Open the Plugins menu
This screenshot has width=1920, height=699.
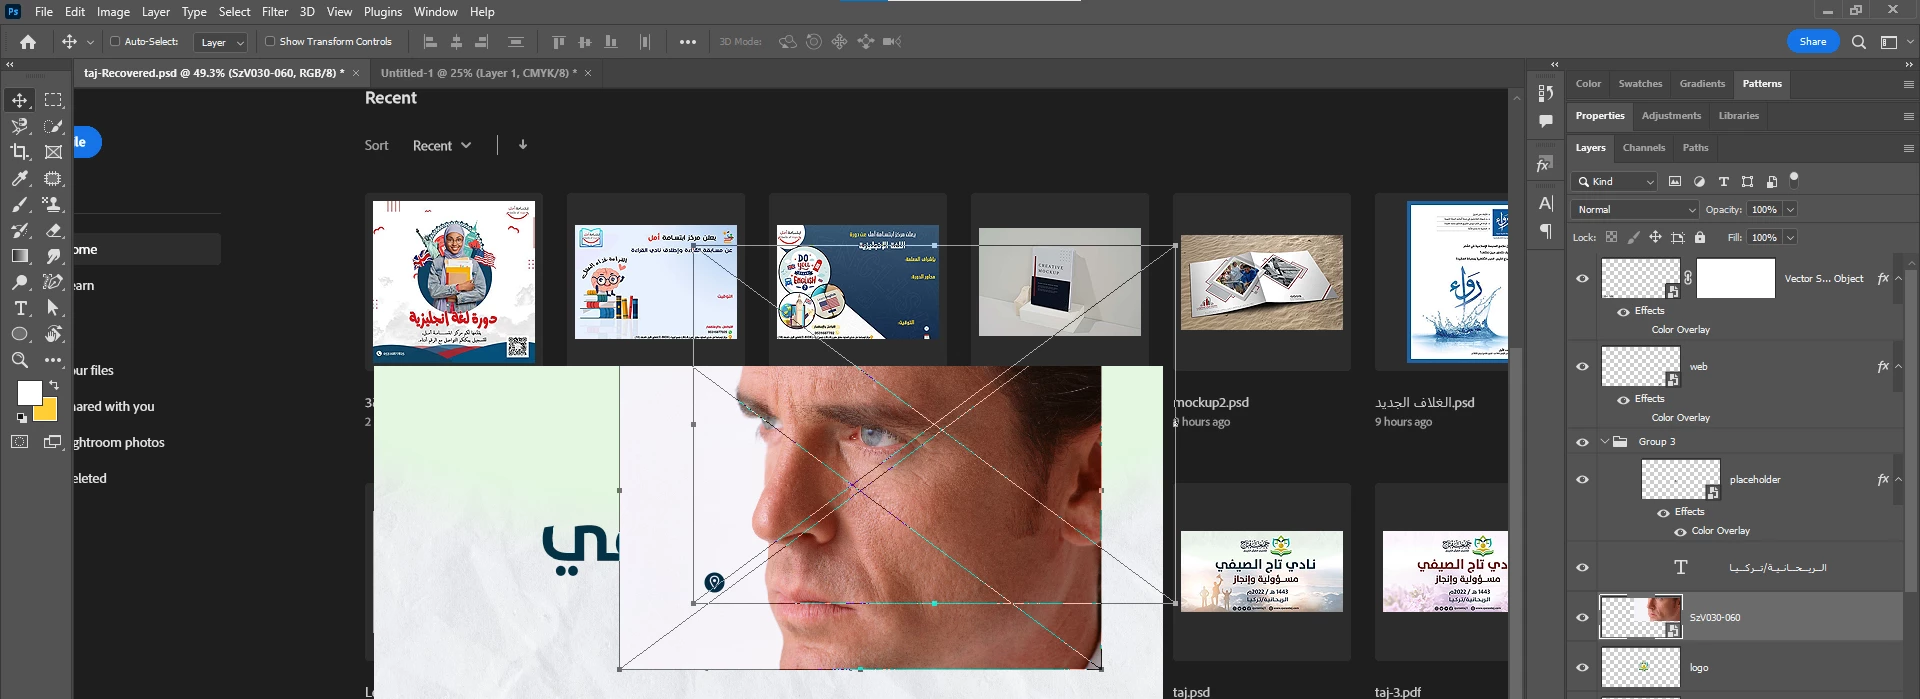pos(382,12)
